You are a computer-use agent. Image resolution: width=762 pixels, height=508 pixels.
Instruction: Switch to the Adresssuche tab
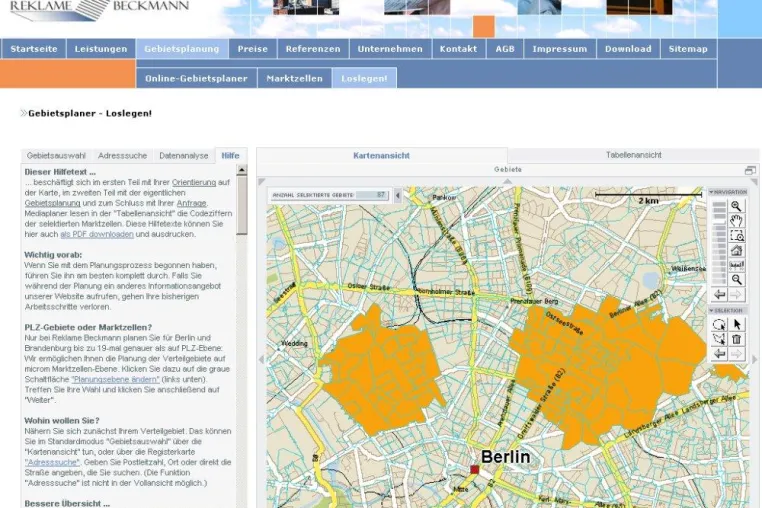tap(122, 156)
